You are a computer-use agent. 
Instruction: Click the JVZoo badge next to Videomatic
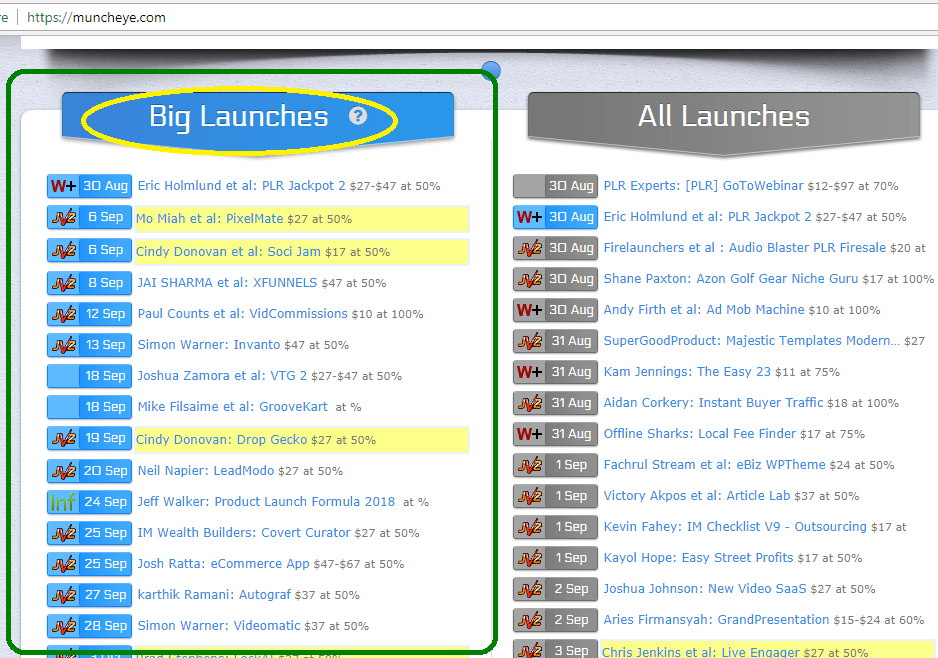[x=63, y=626]
